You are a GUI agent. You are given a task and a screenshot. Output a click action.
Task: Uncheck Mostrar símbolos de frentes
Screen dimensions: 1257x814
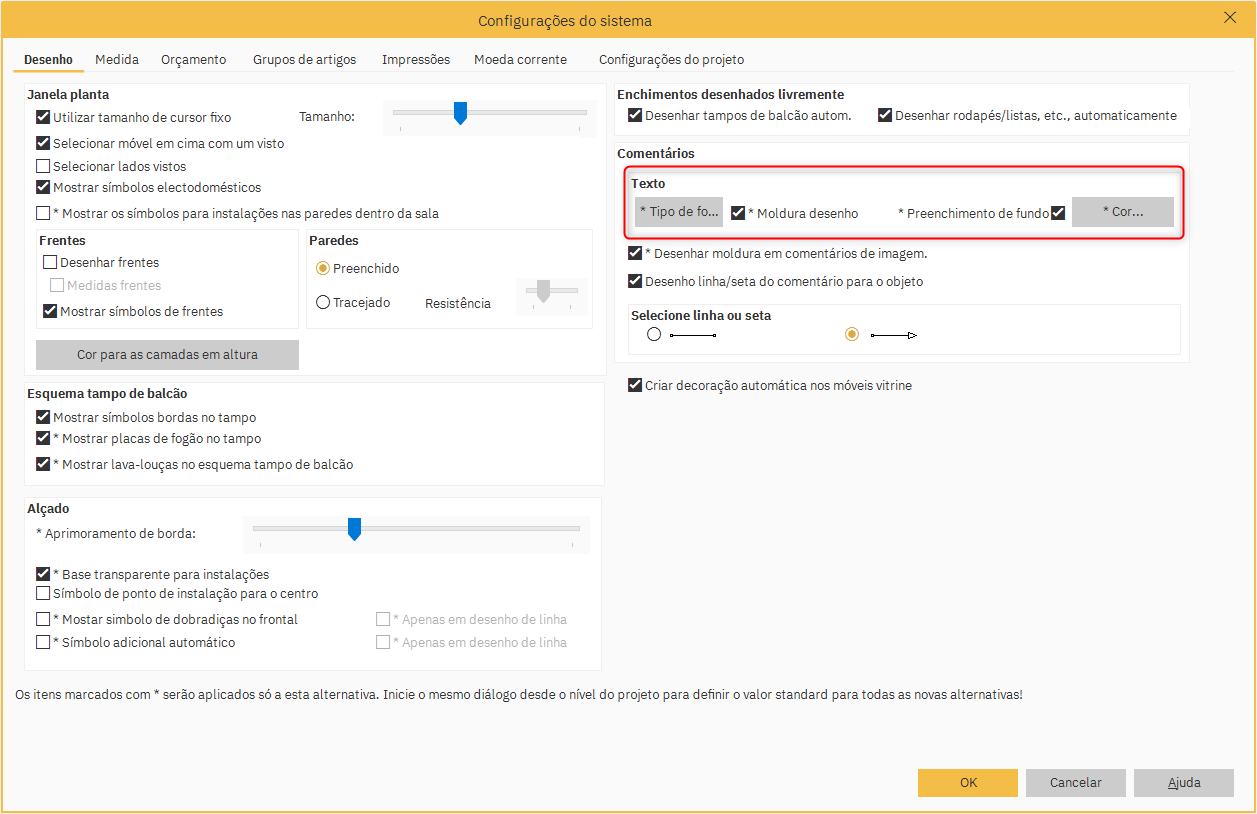50,312
